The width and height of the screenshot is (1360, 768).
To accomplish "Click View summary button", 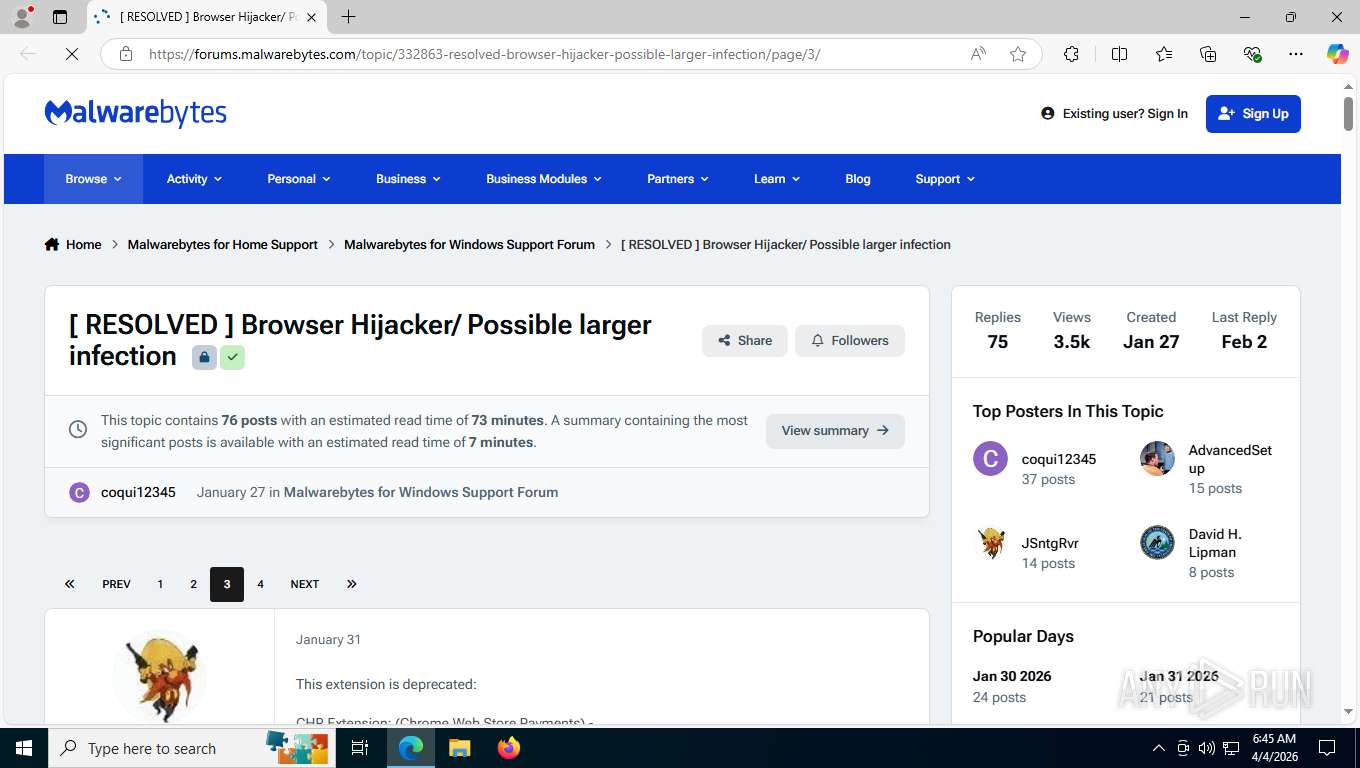I will (835, 431).
